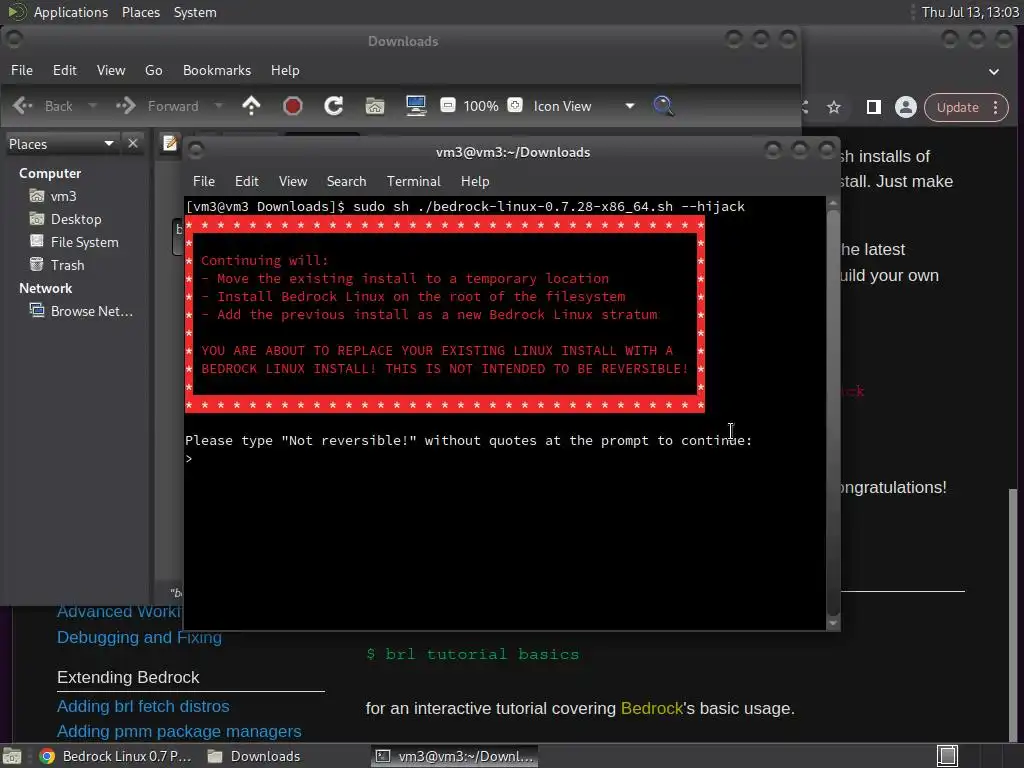Open Adding pmm package managers link
This screenshot has height=768, width=1024.
[179, 731]
